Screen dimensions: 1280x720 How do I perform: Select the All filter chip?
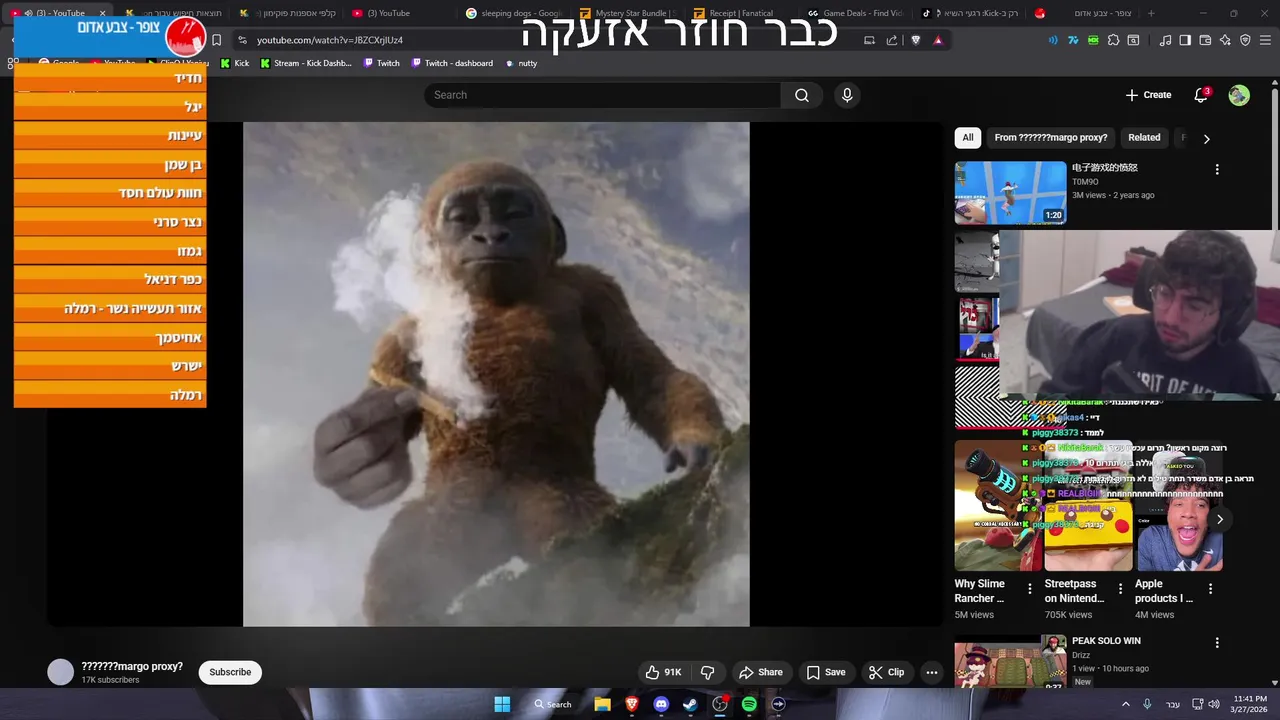967,138
